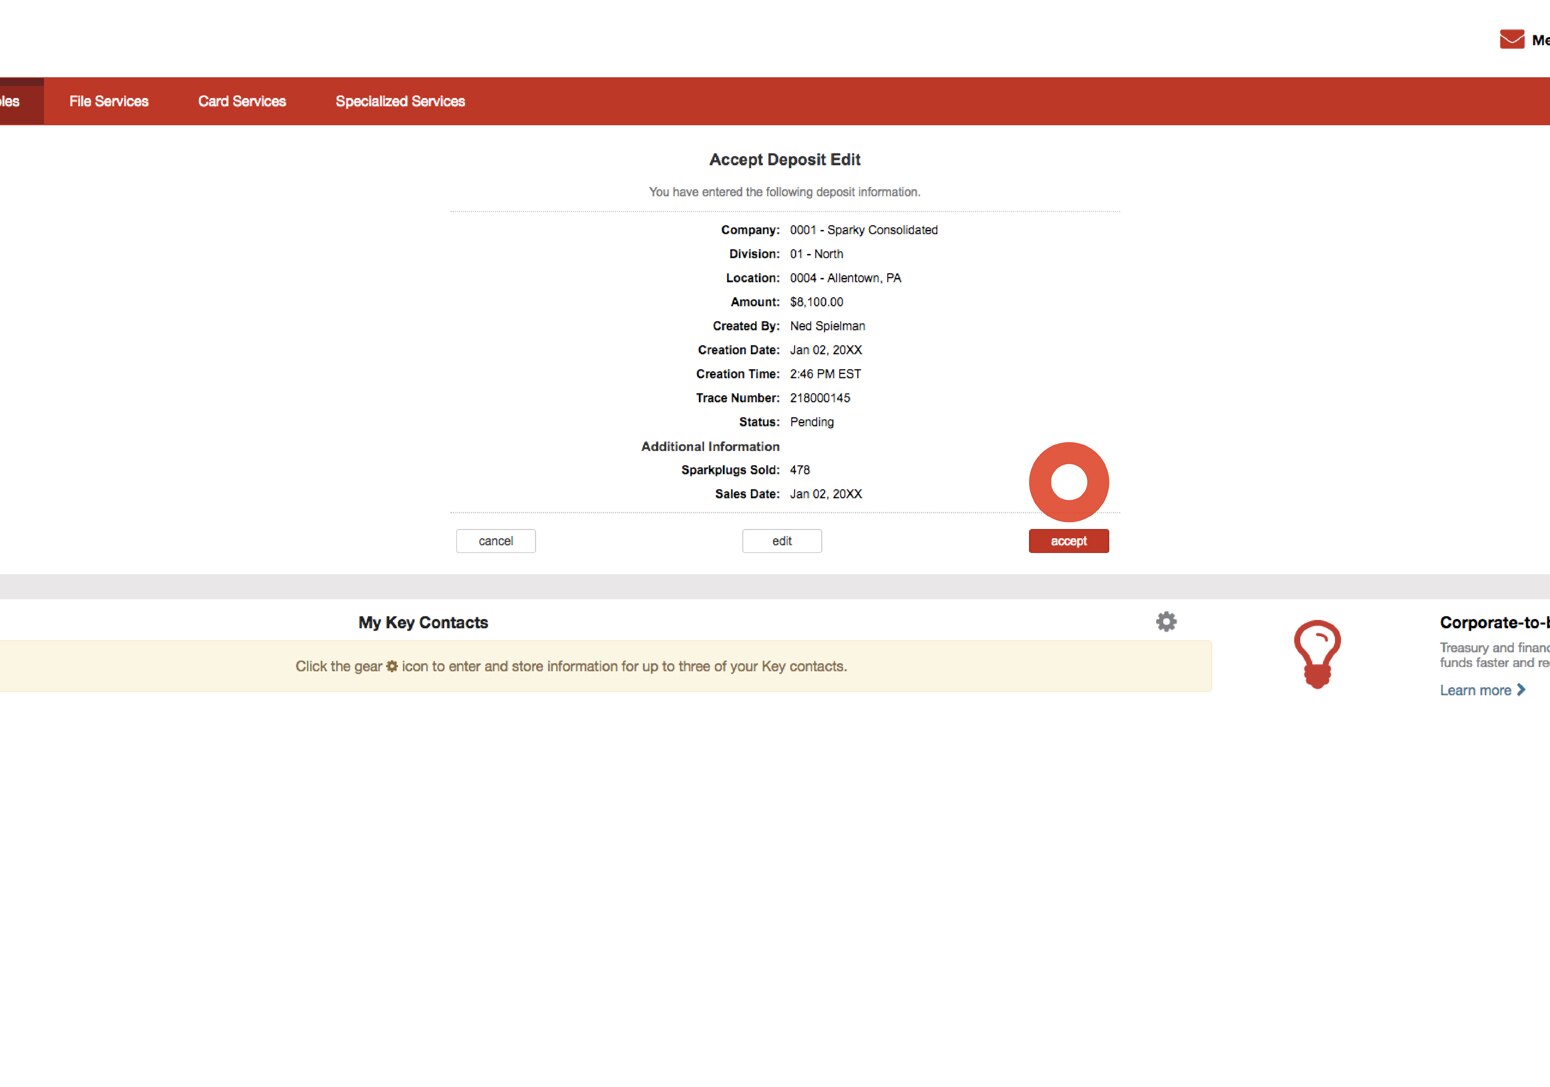Open the Specialized Services menu
Screen dimensions: 1550x1087
point(400,101)
